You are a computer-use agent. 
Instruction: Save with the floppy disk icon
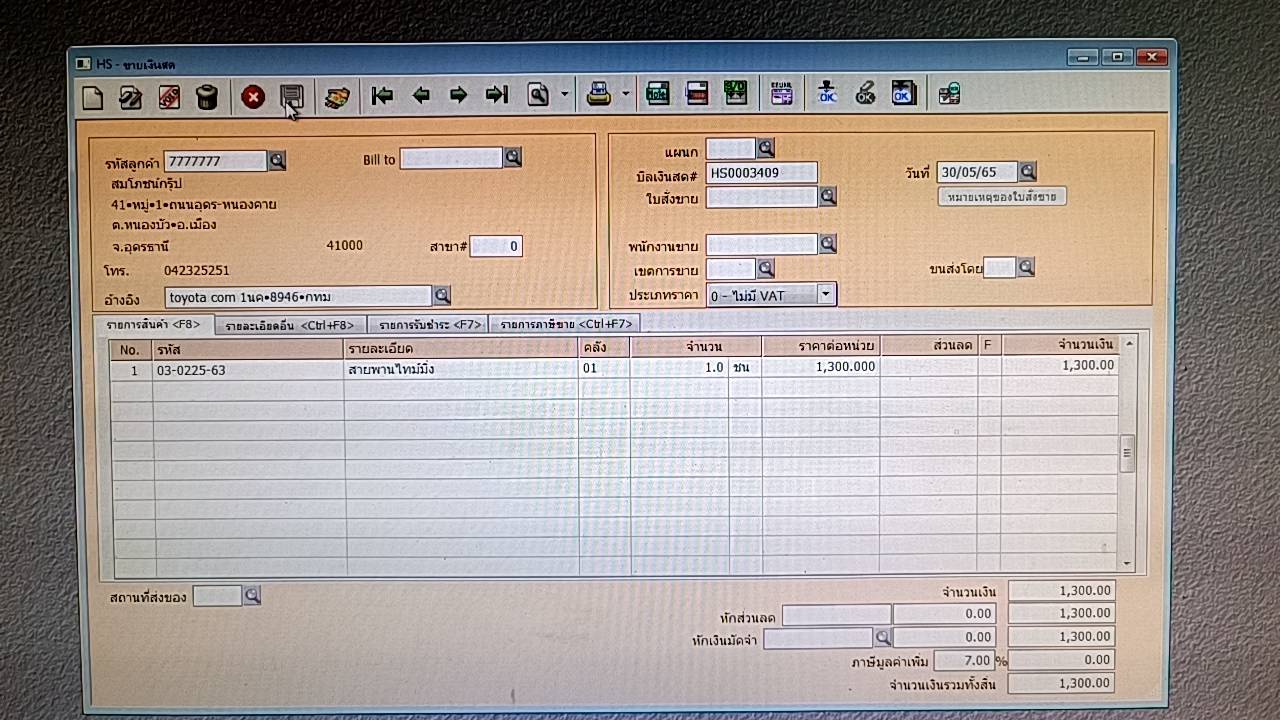[x=292, y=96]
